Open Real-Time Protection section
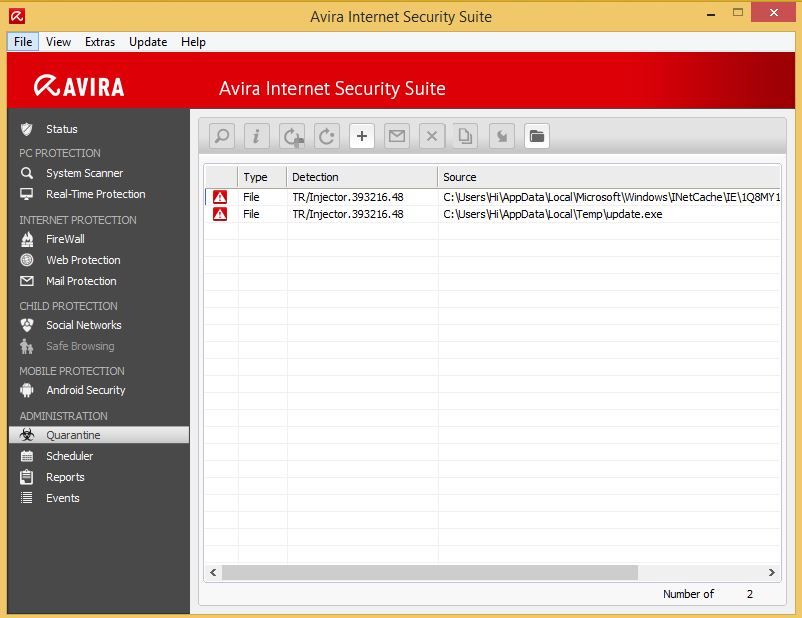This screenshot has width=802, height=618. (95, 194)
